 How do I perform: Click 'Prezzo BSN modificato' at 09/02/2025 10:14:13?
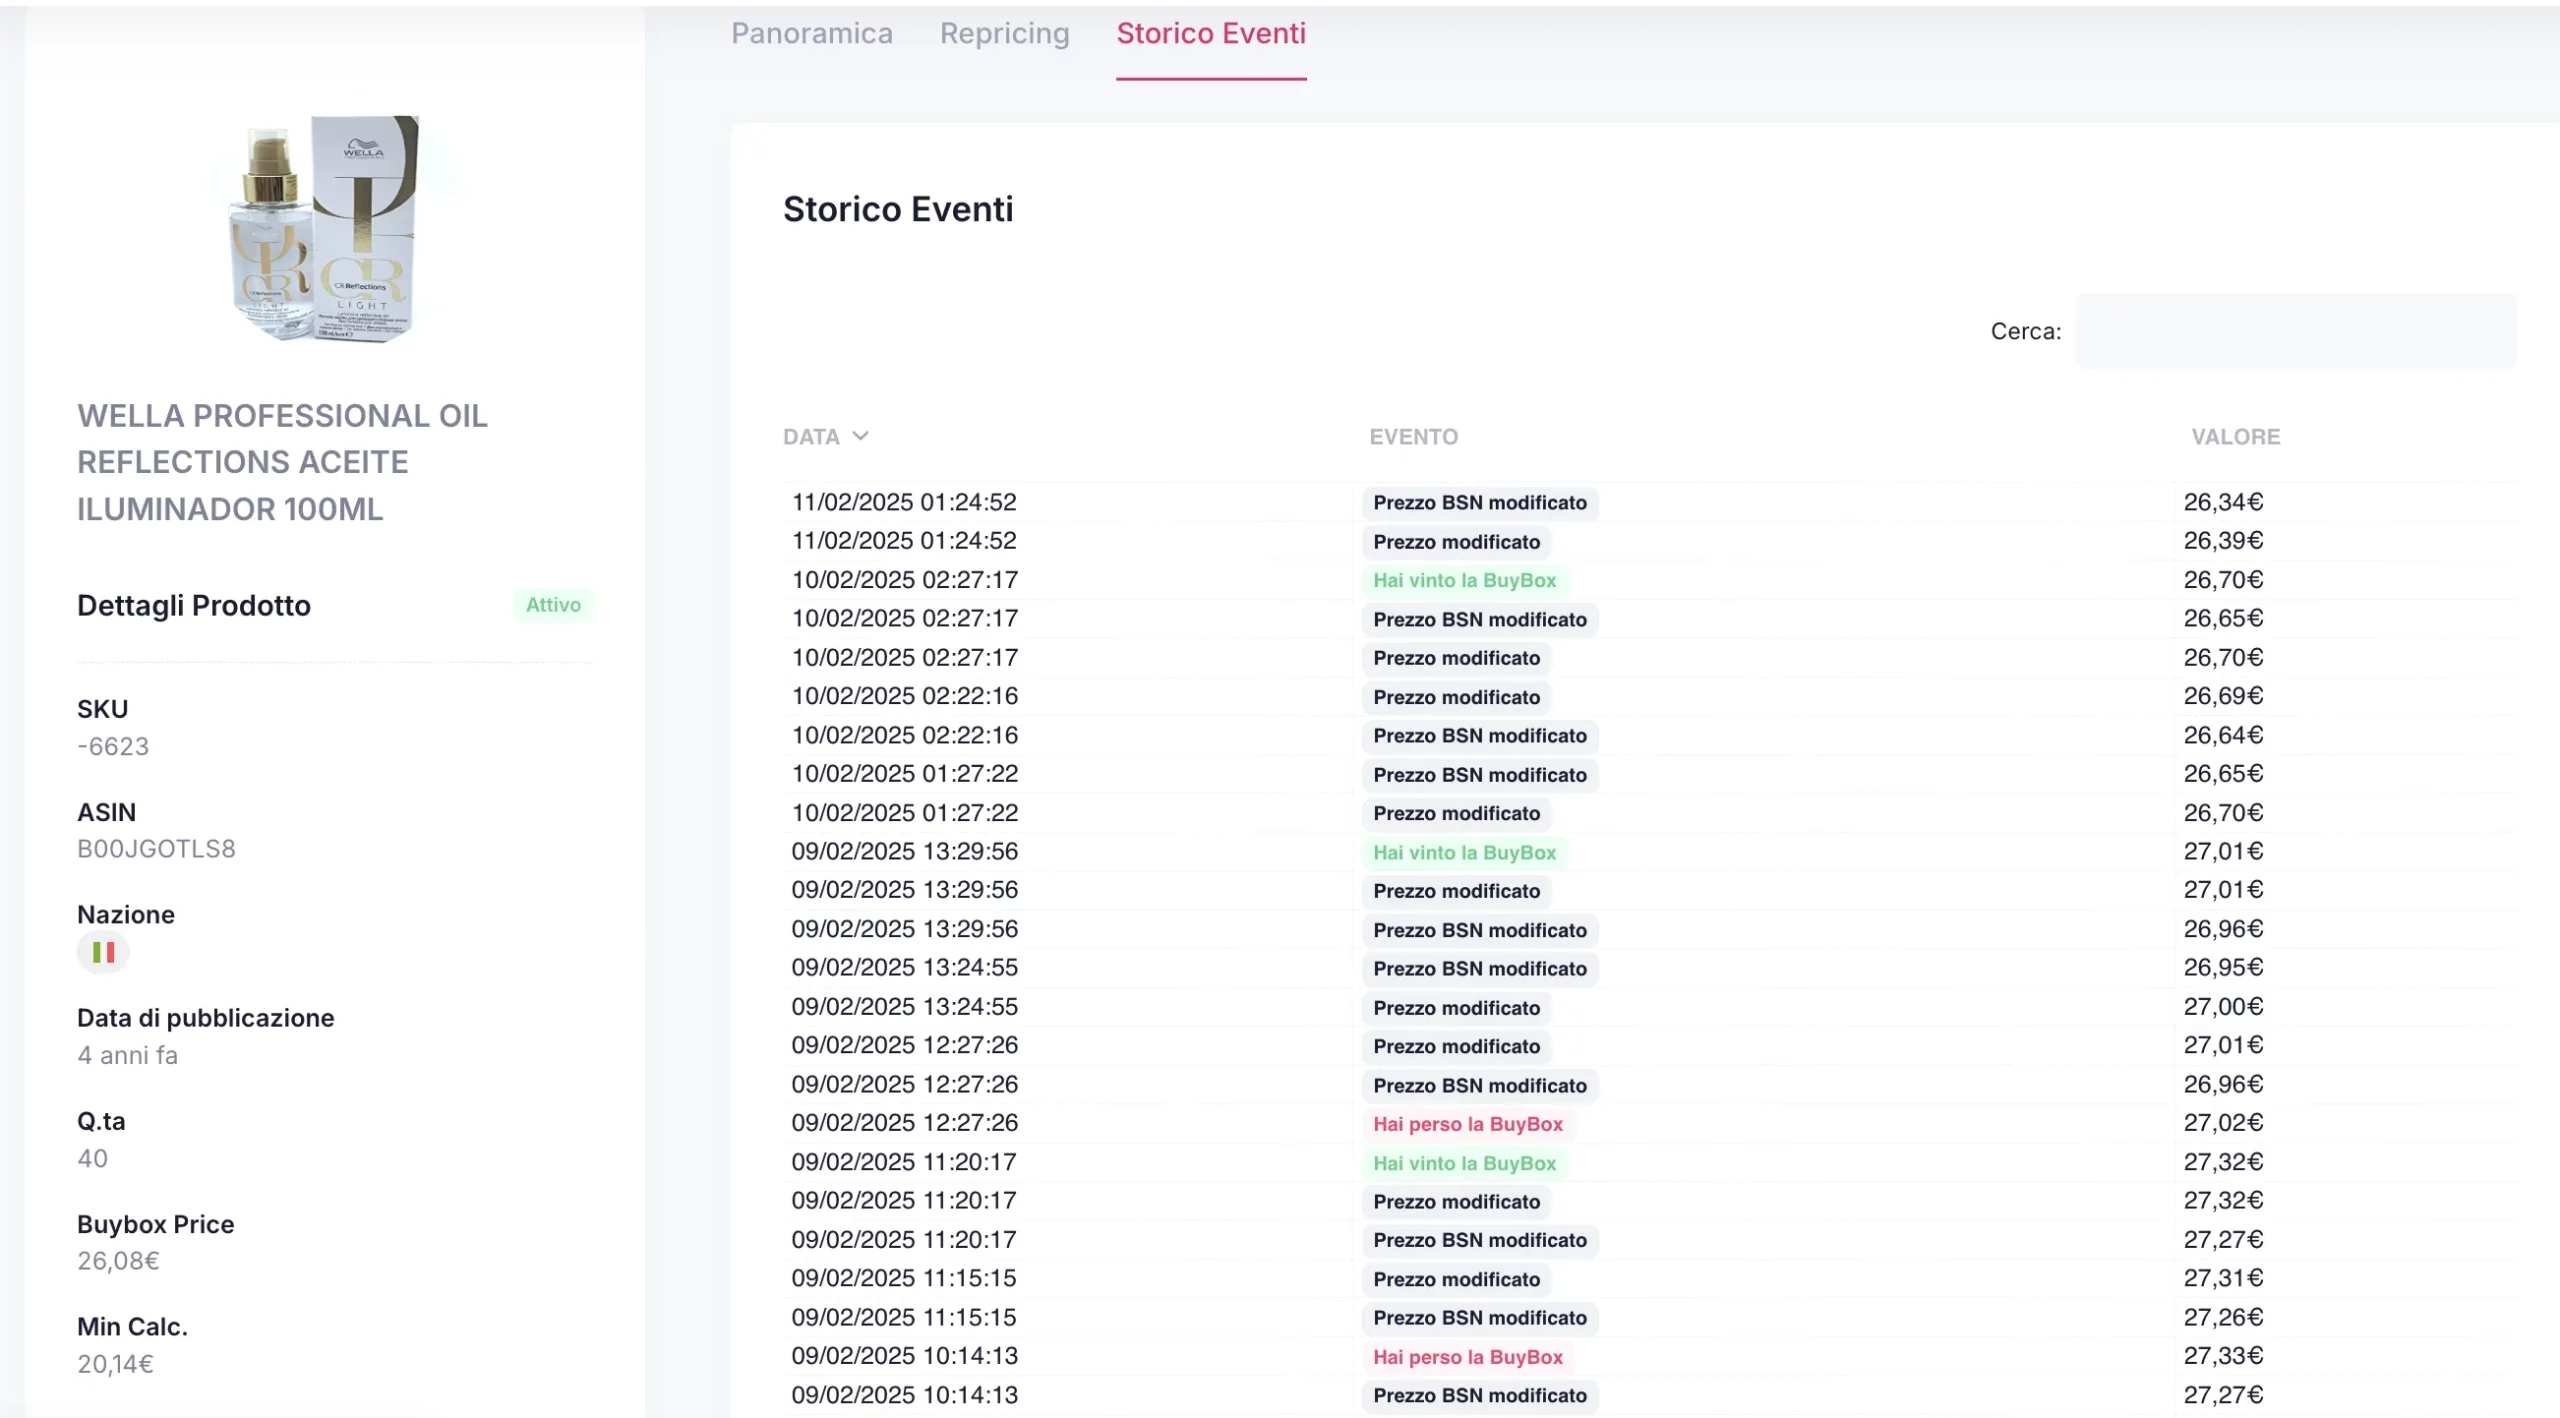[1479, 1396]
